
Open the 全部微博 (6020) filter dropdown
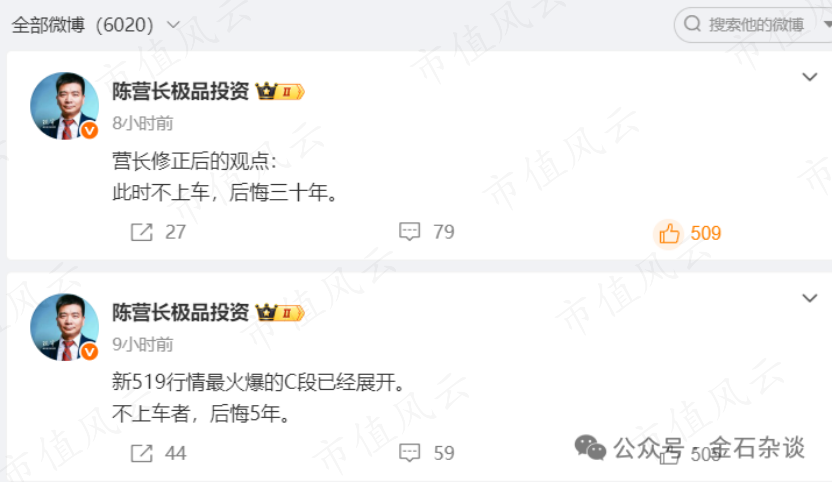pyautogui.click(x=96, y=25)
